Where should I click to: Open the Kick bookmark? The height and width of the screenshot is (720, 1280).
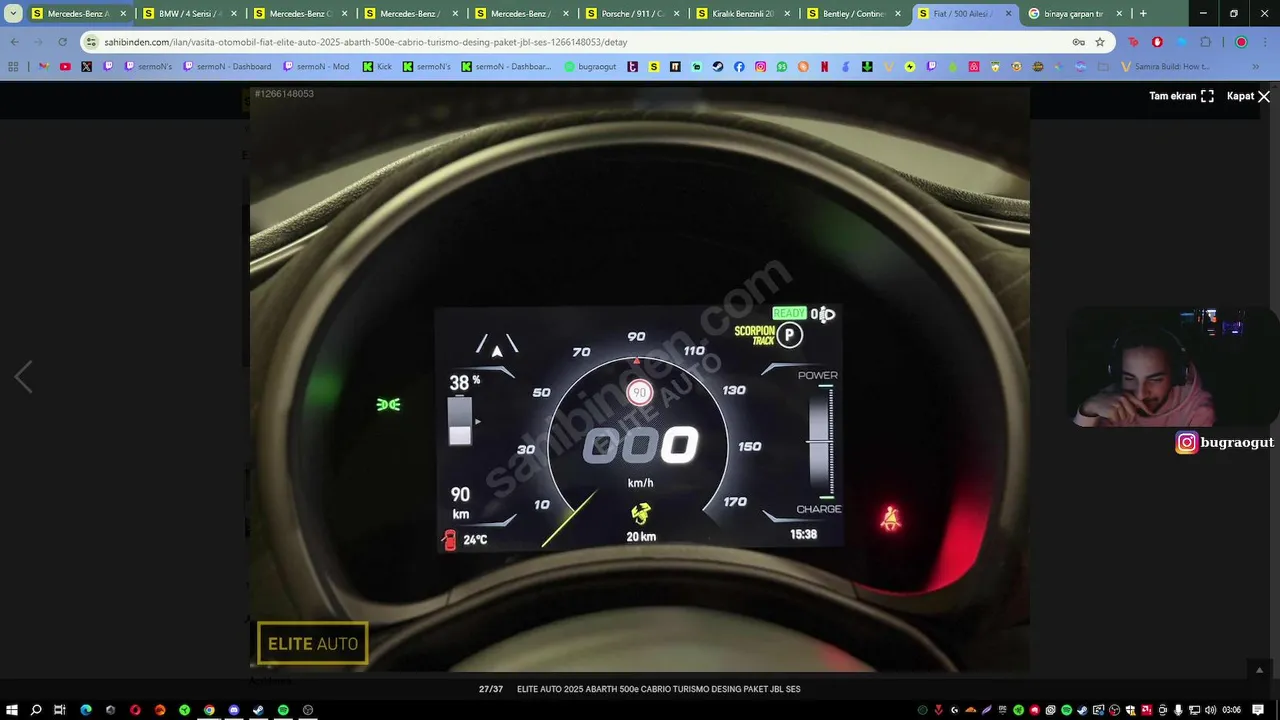coord(377,66)
